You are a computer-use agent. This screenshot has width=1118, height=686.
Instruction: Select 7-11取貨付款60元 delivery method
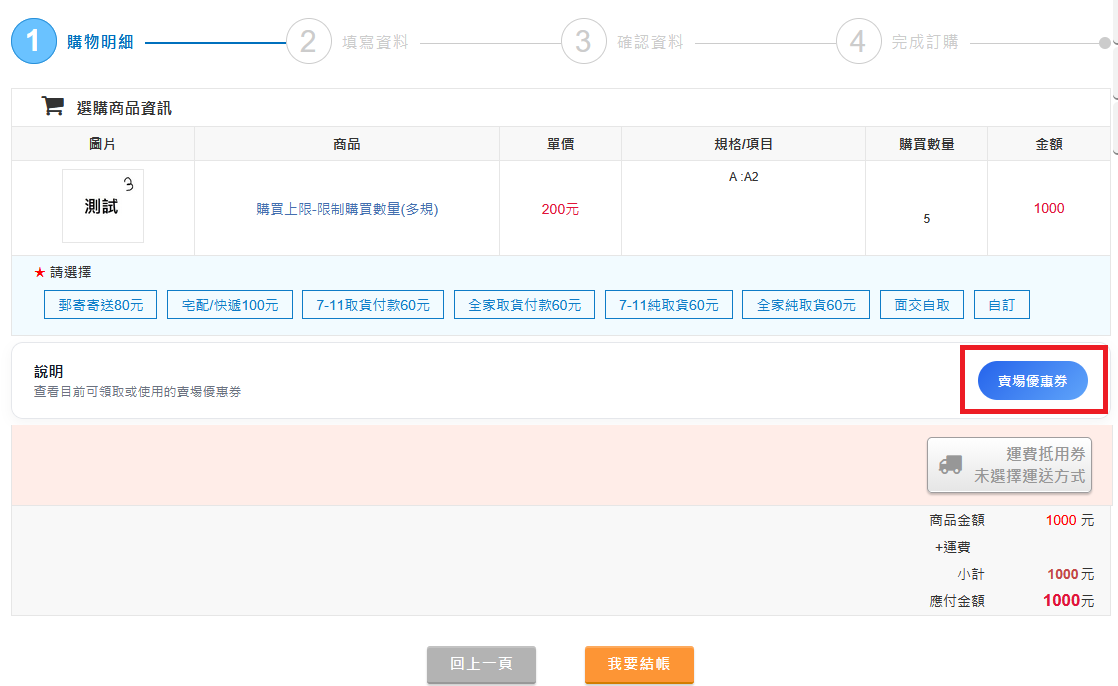(x=373, y=305)
